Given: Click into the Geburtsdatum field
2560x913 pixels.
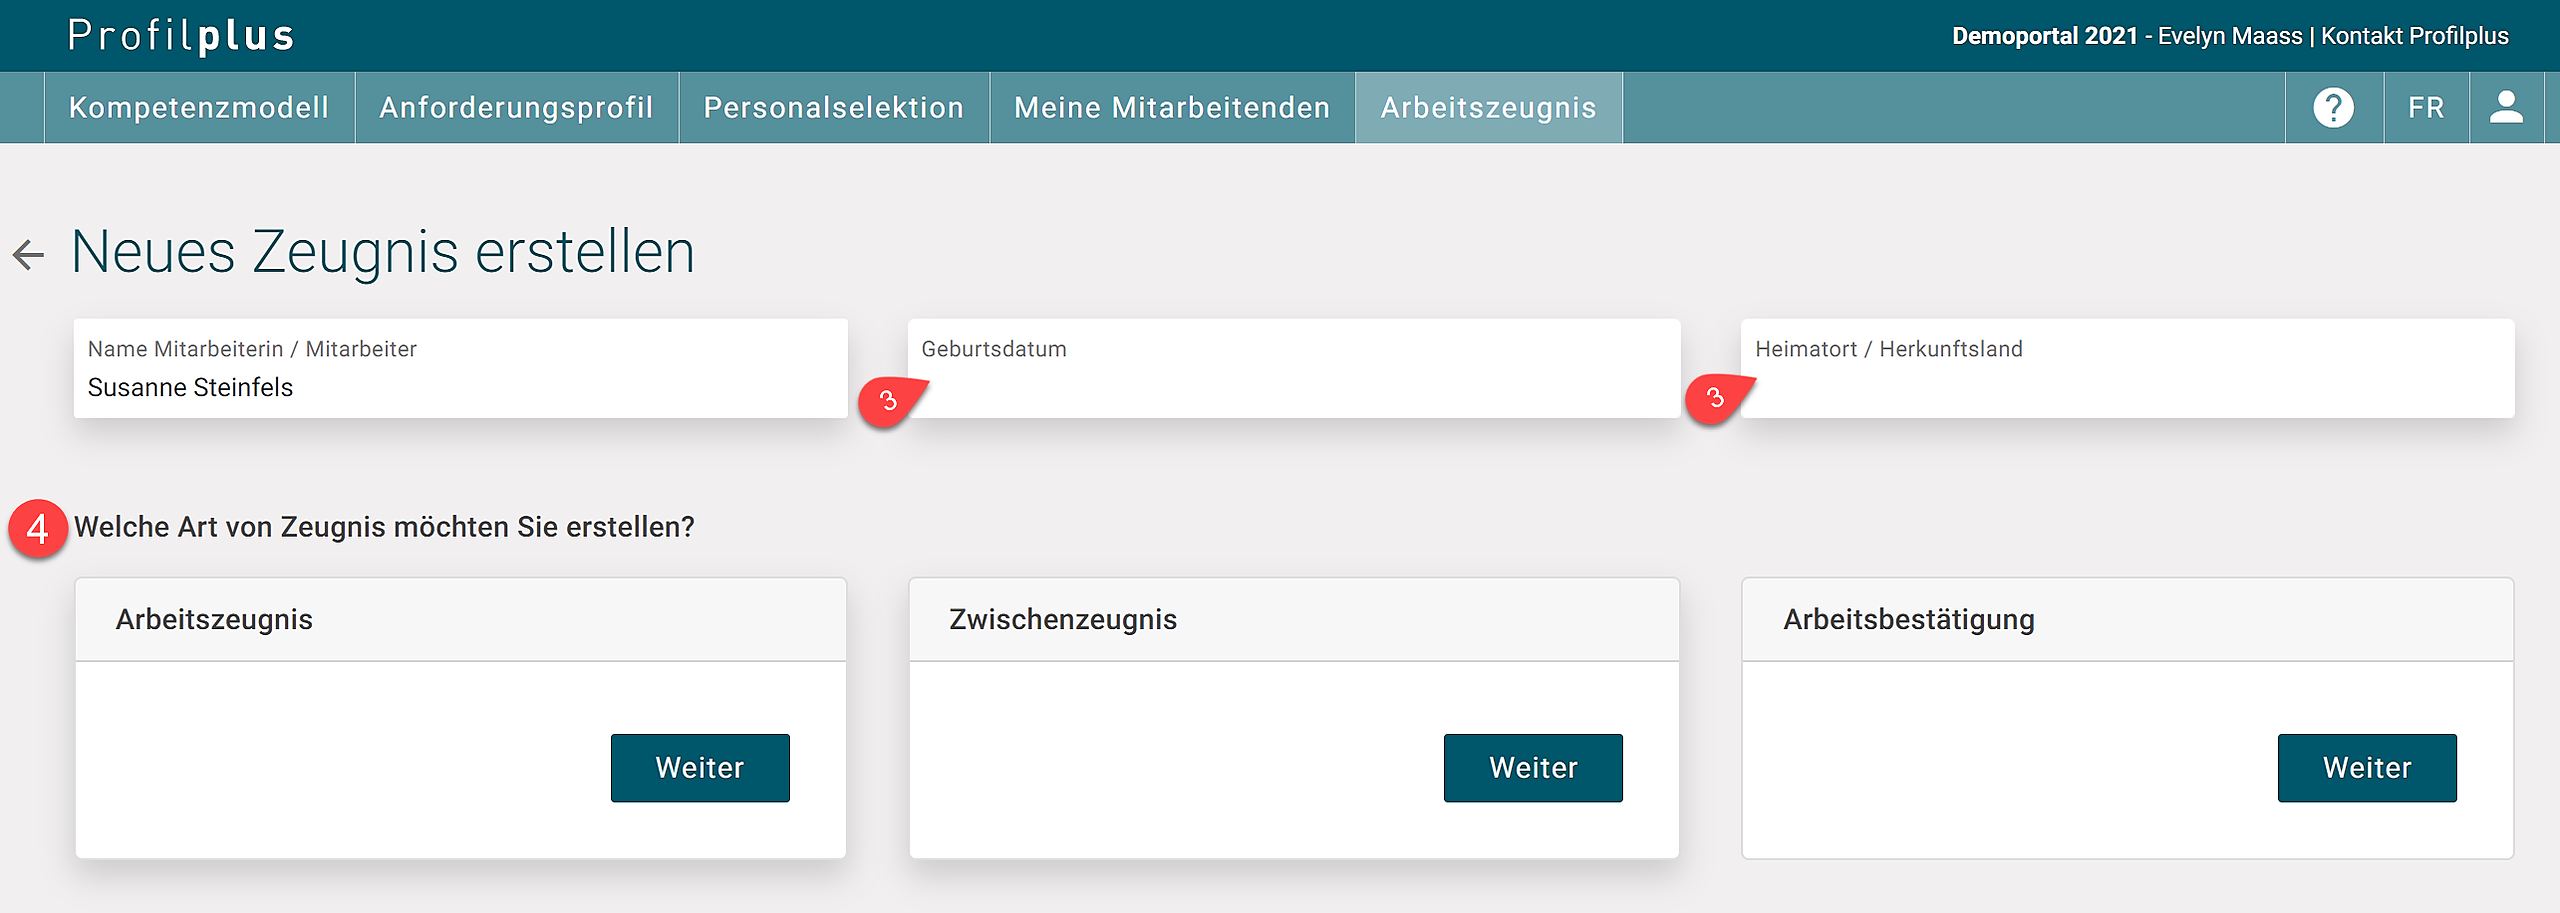Looking at the screenshot, I should pyautogui.click(x=1294, y=386).
